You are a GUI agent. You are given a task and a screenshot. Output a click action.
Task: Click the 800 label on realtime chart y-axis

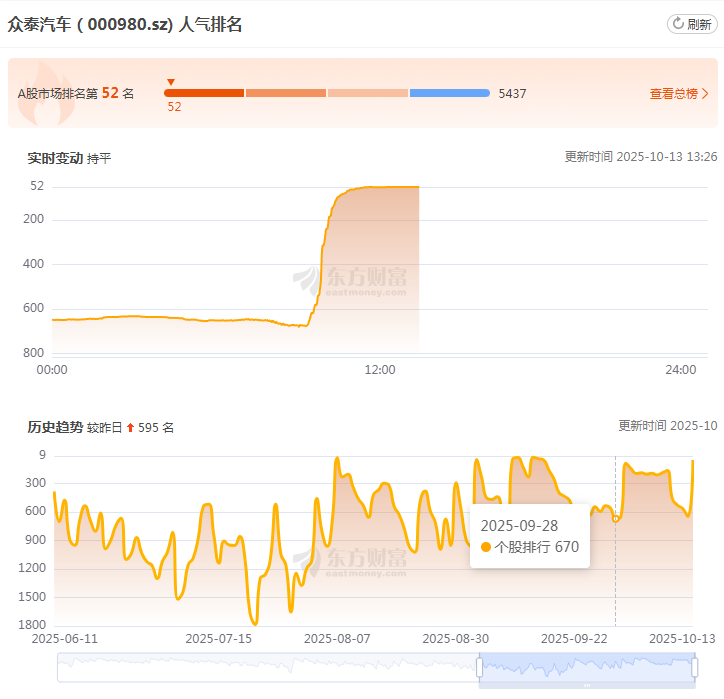tap(33, 353)
